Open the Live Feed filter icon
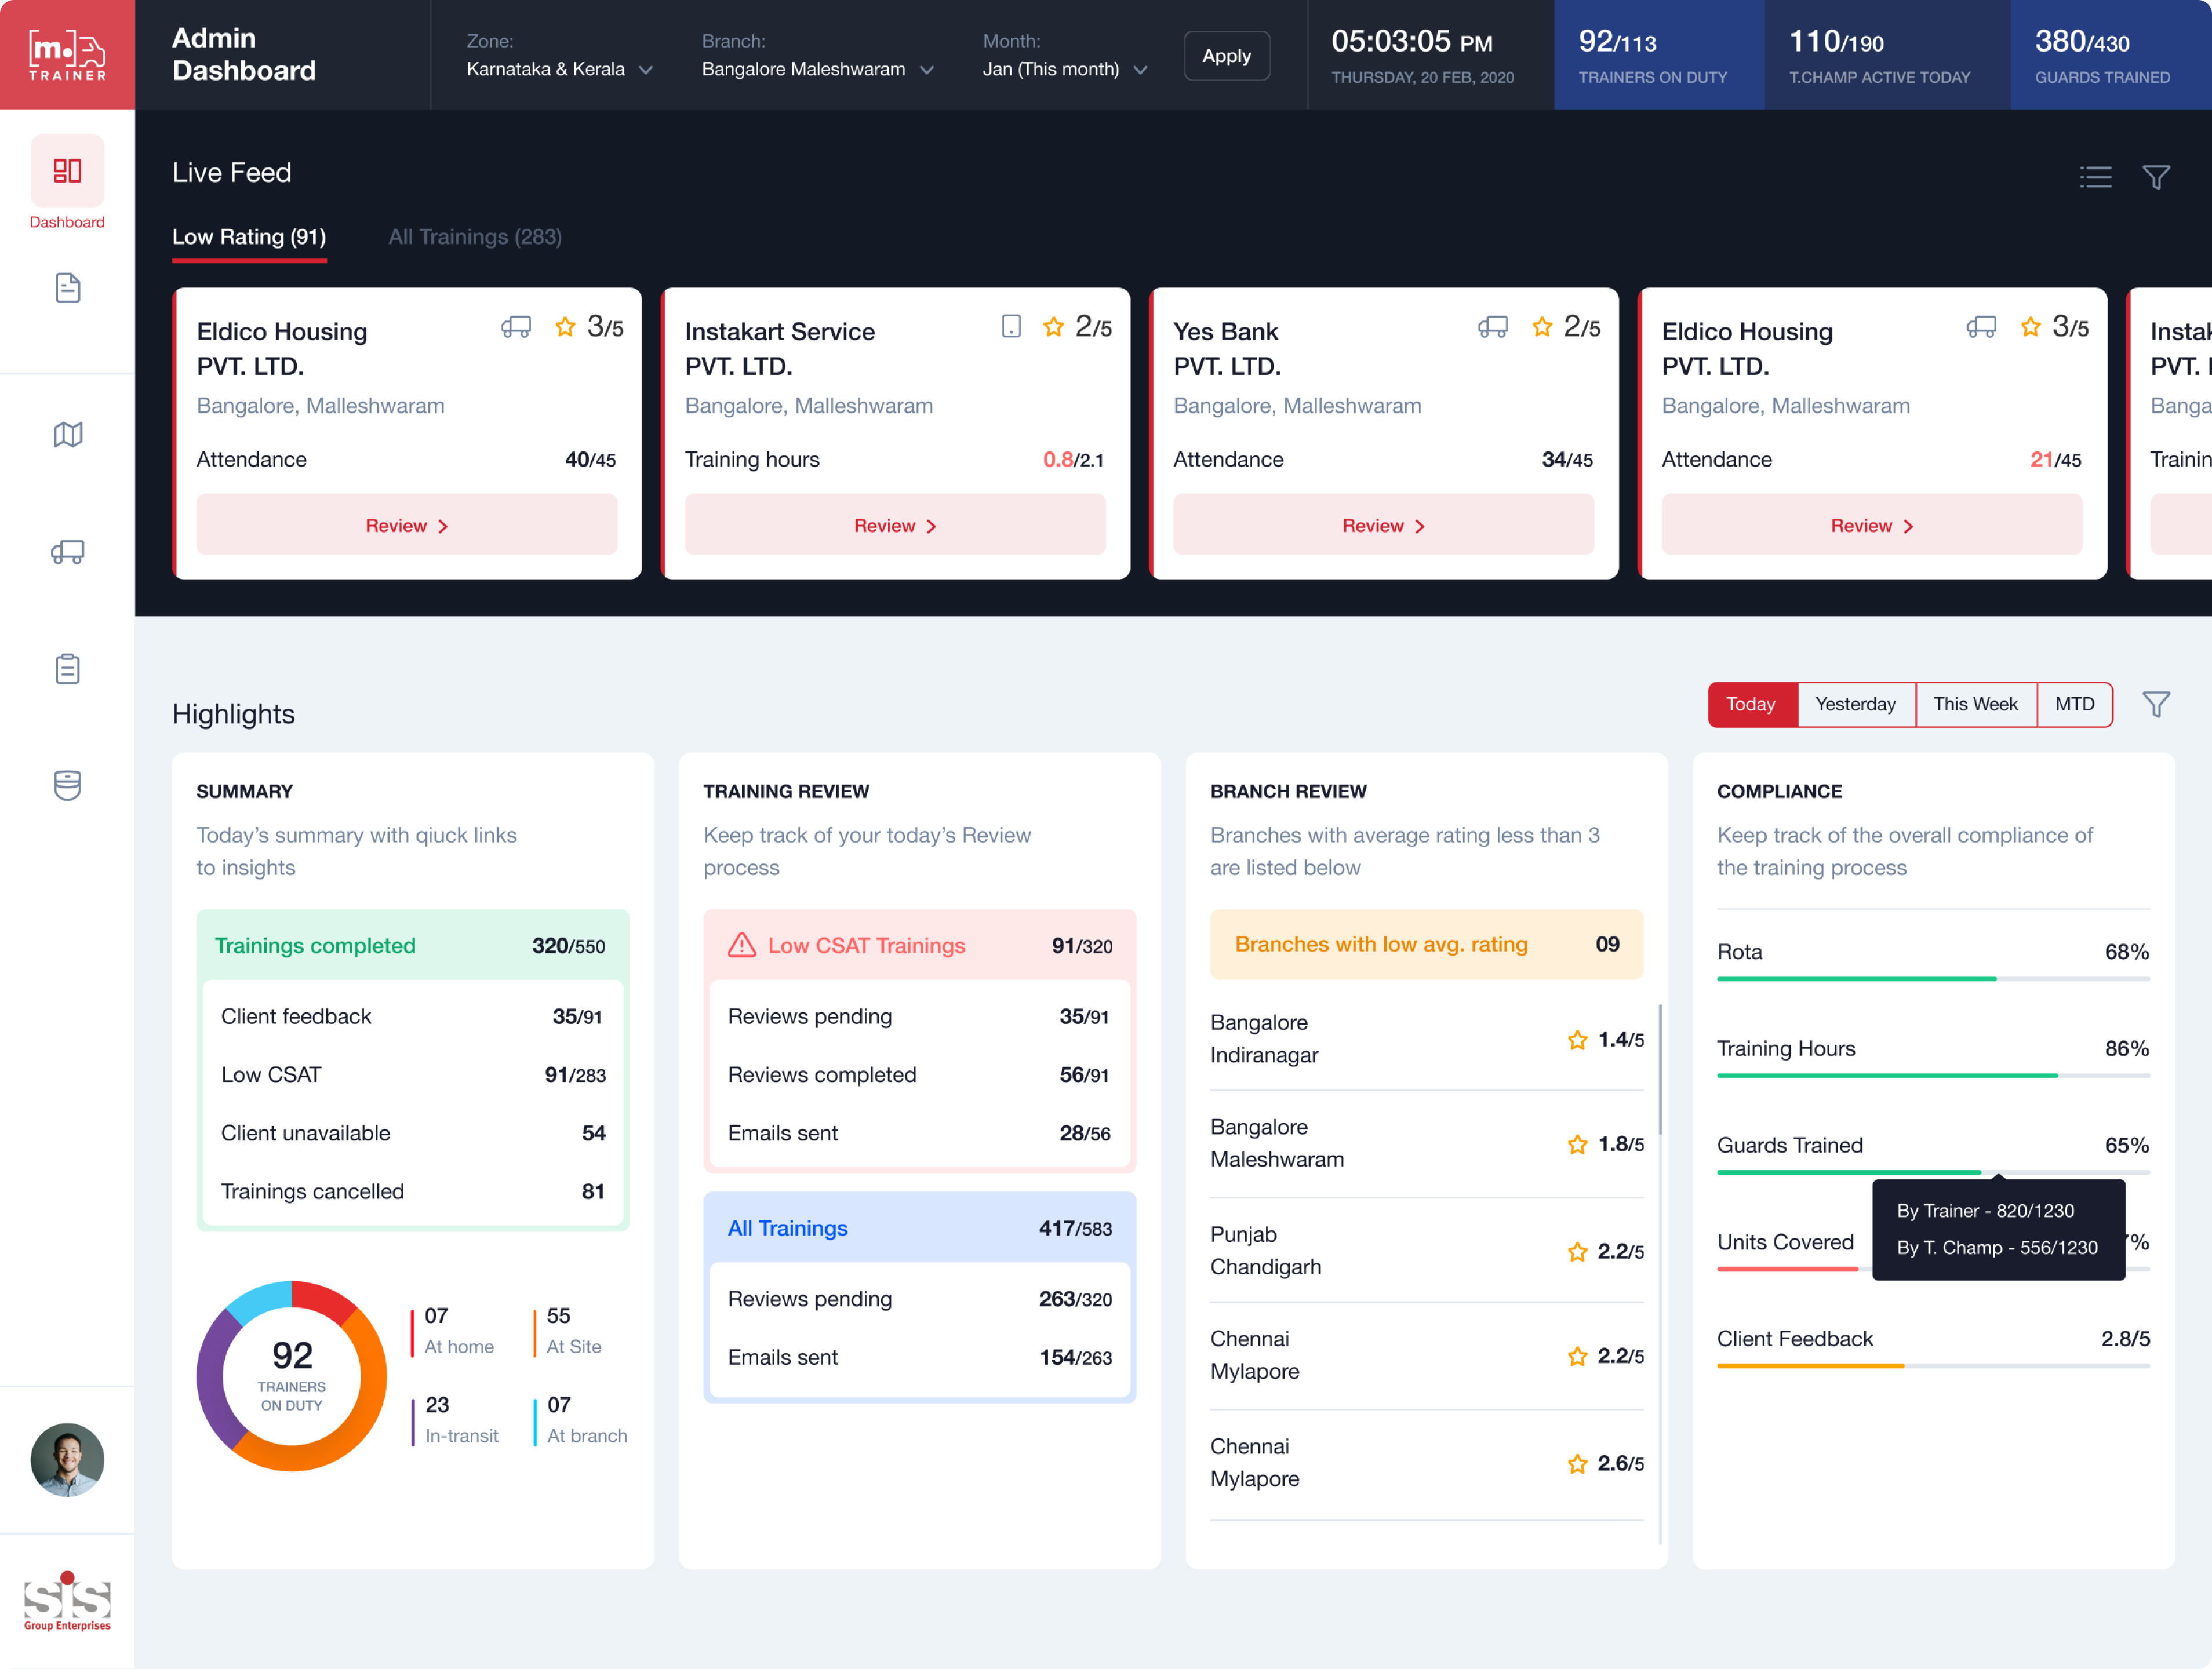This screenshot has height=1669, width=2212. (2156, 177)
